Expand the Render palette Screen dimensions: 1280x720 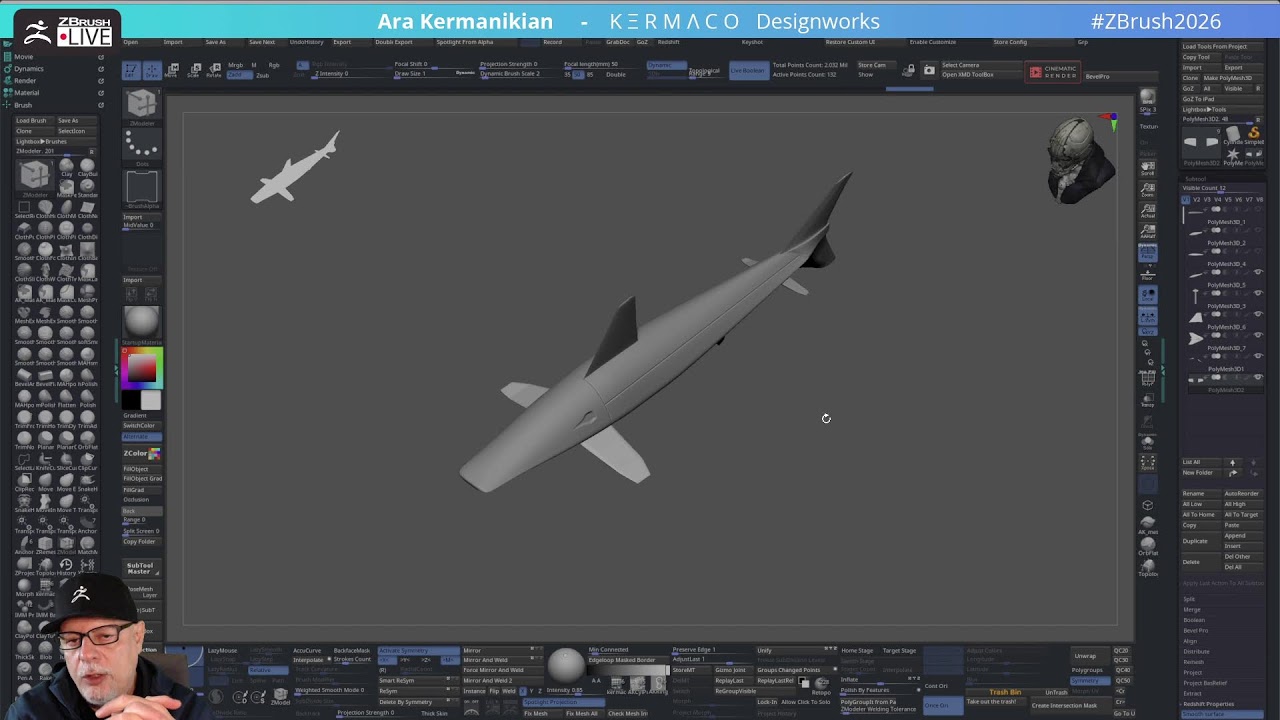25,81
